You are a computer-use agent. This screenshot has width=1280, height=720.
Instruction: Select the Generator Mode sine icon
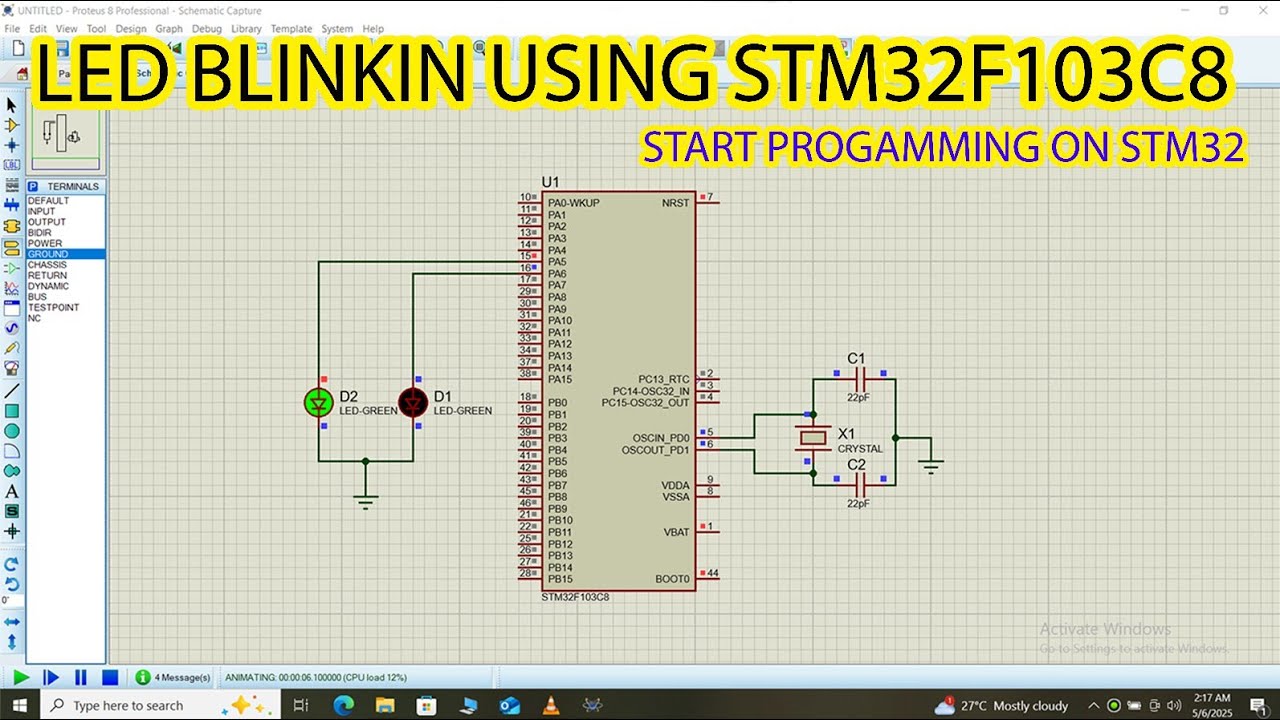pyautogui.click(x=12, y=327)
